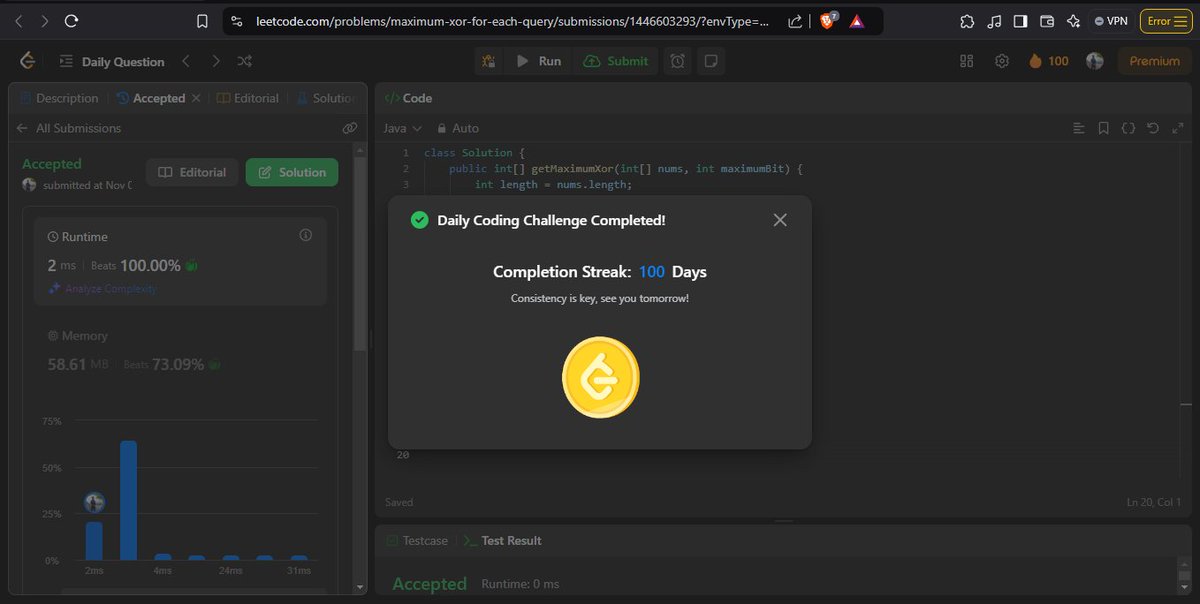Go back to All Submissions

pyautogui.click(x=69, y=128)
